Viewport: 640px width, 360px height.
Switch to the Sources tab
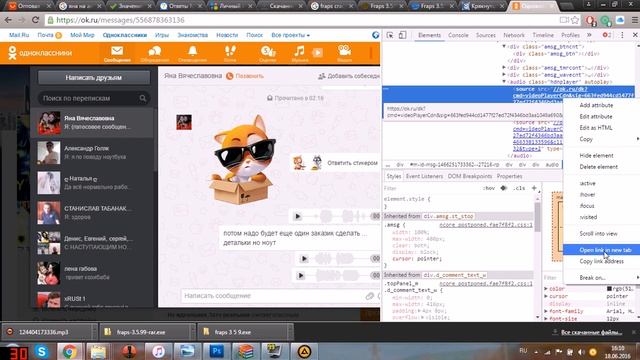click(486, 35)
